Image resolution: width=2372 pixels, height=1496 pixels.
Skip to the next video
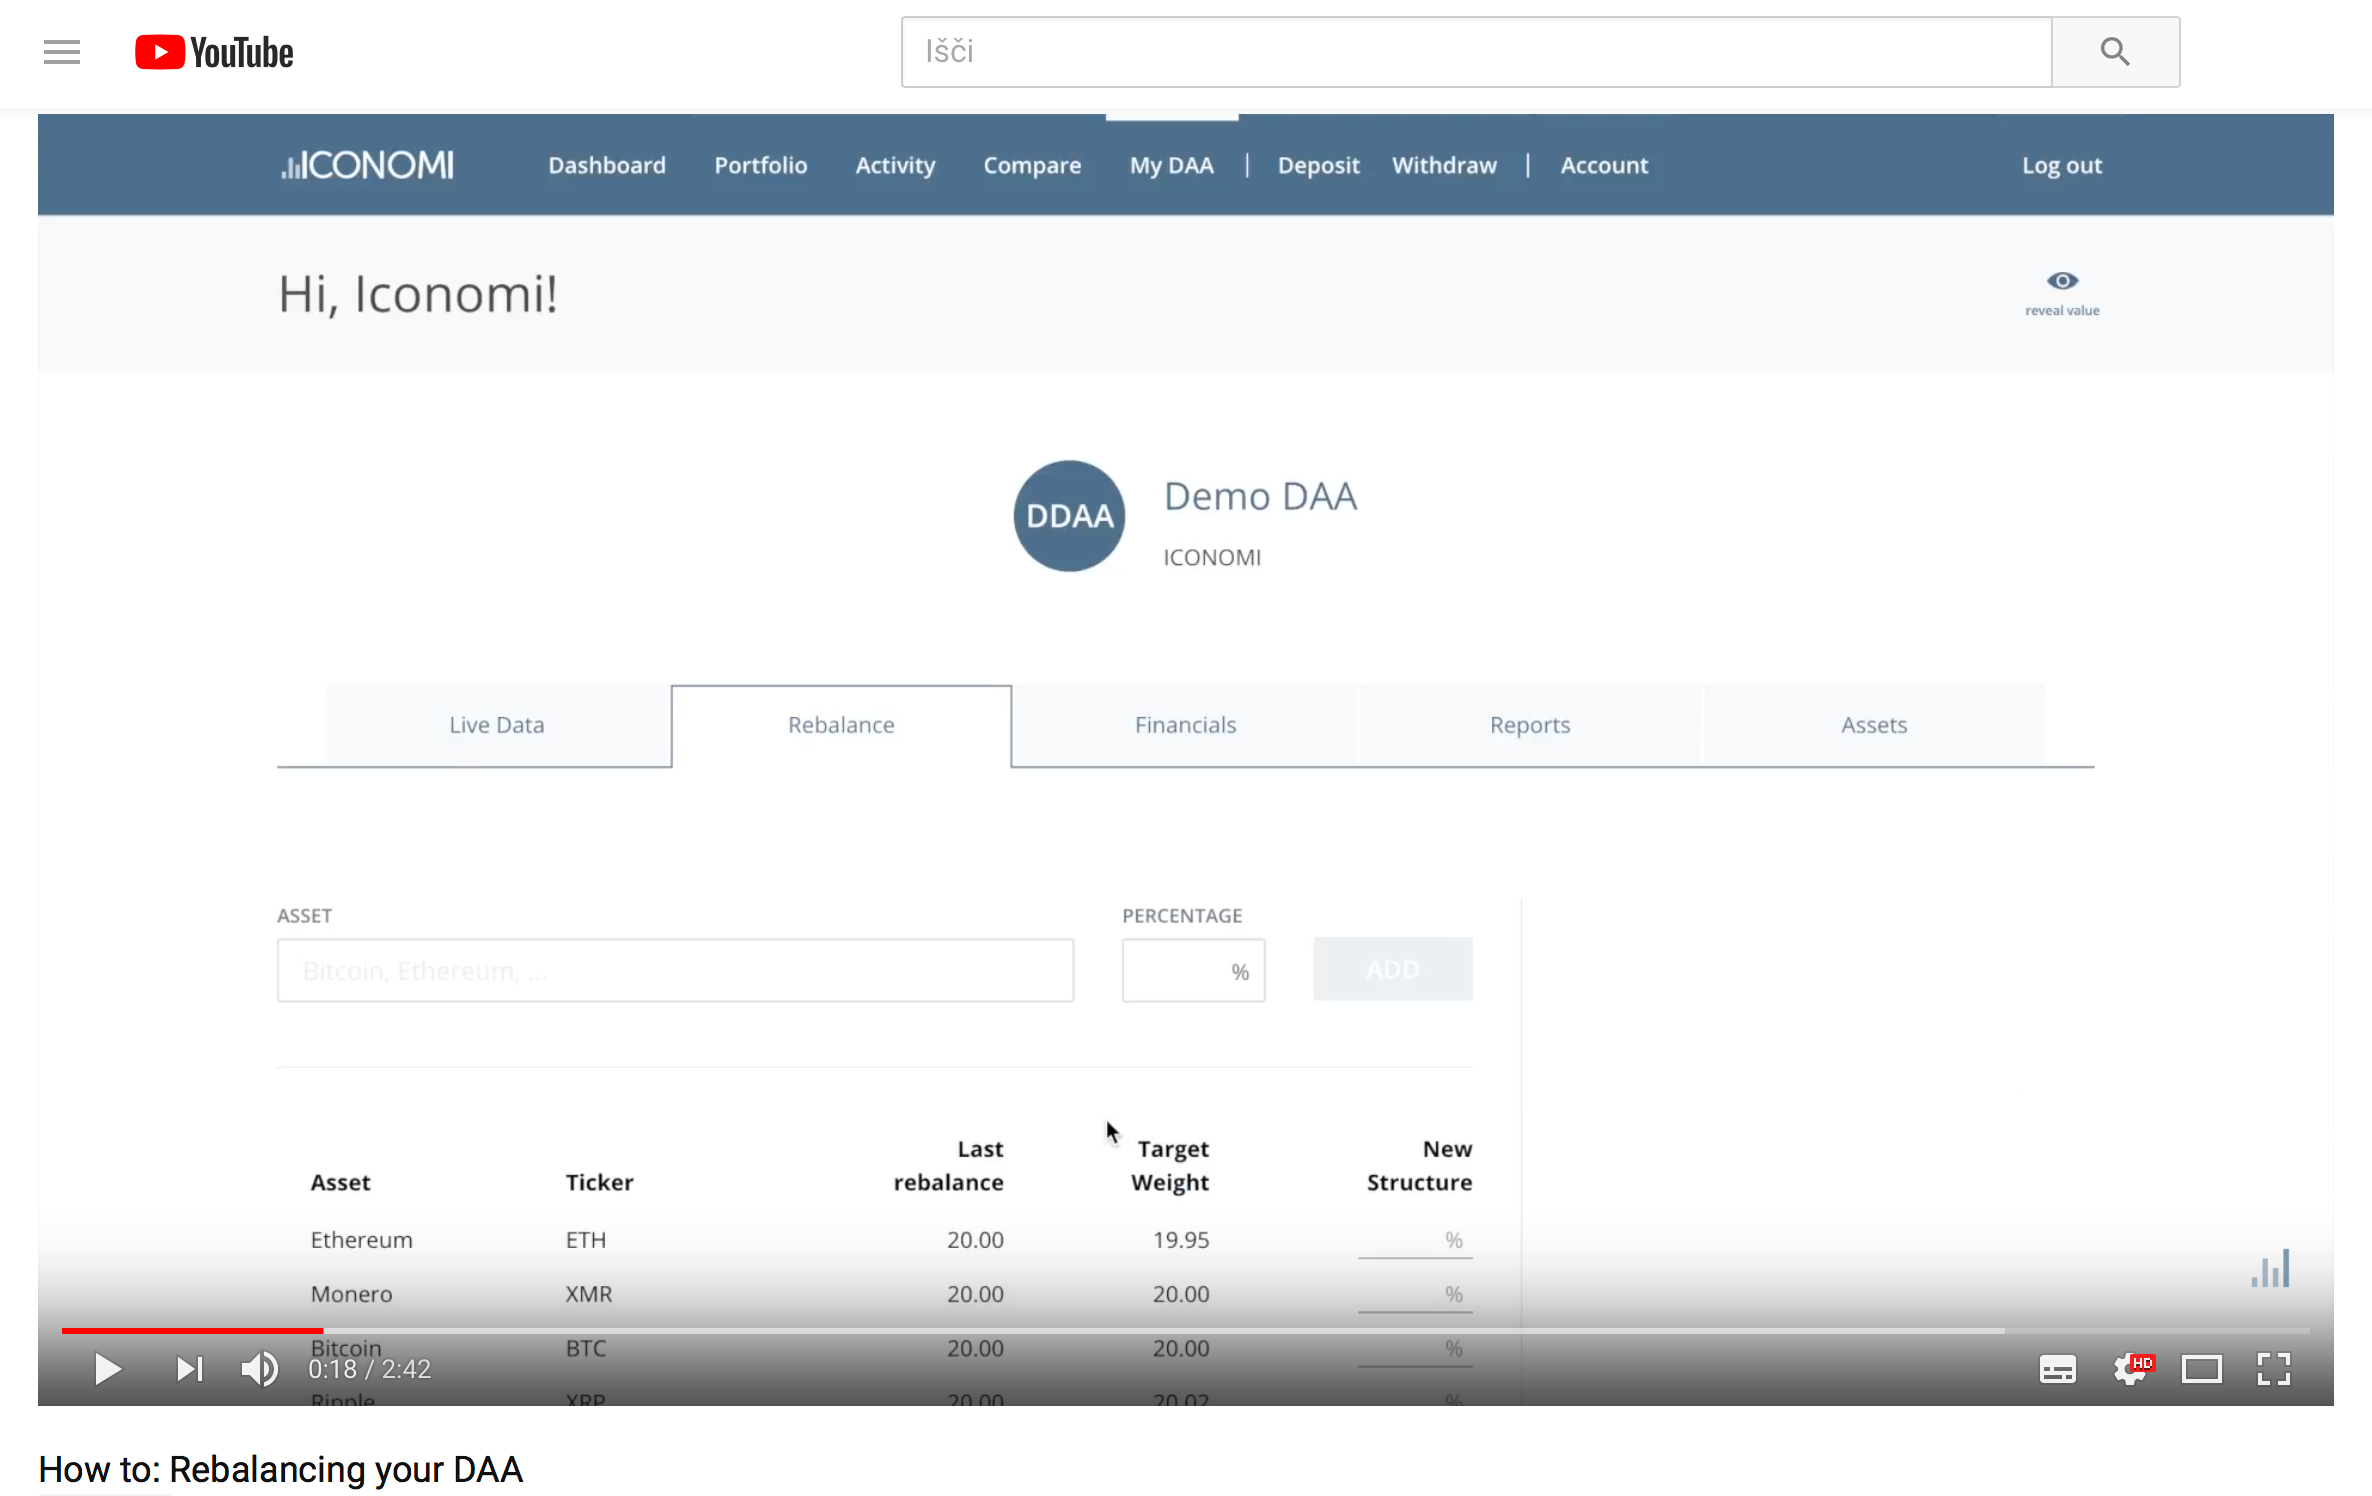pos(189,1369)
